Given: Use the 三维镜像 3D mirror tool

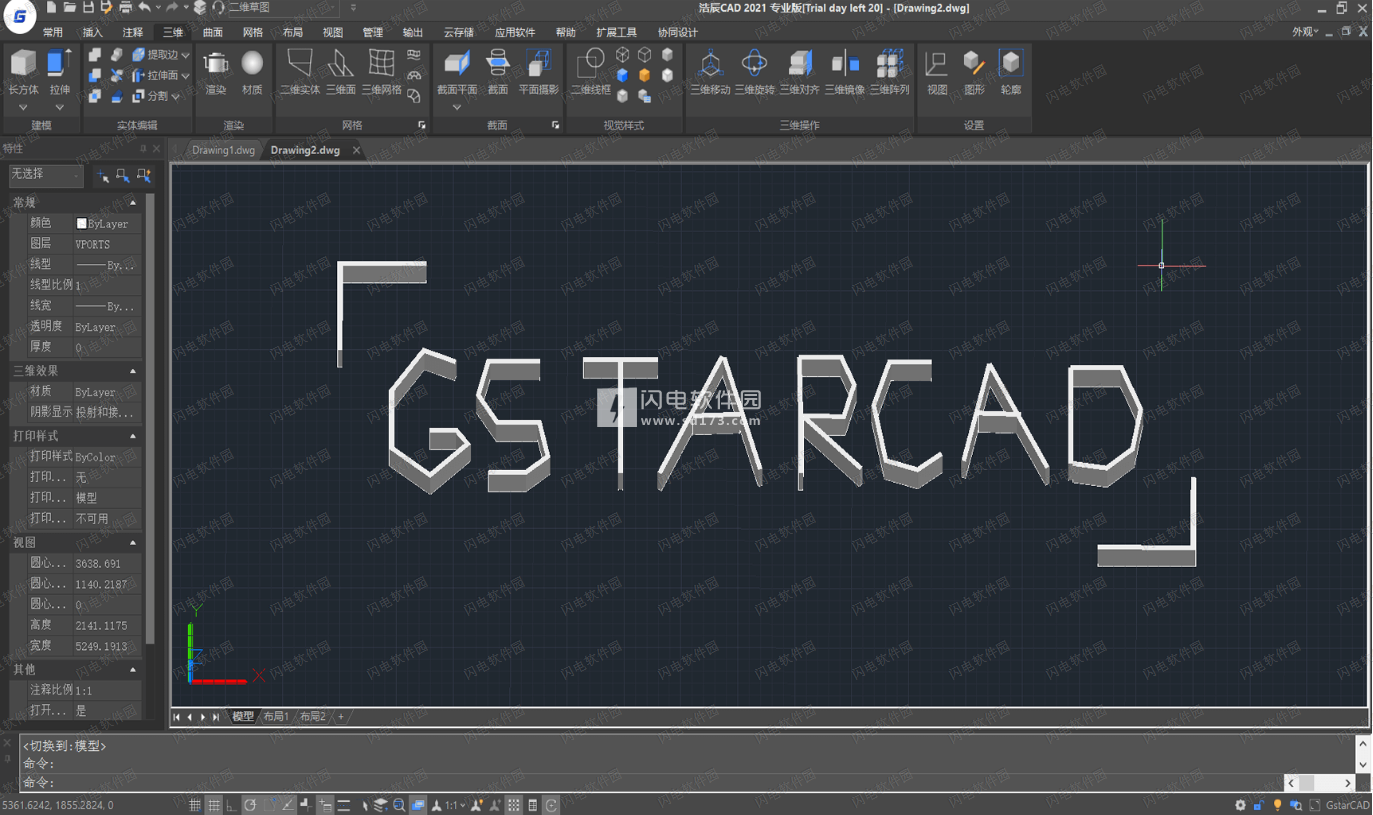Looking at the screenshot, I should tap(844, 71).
